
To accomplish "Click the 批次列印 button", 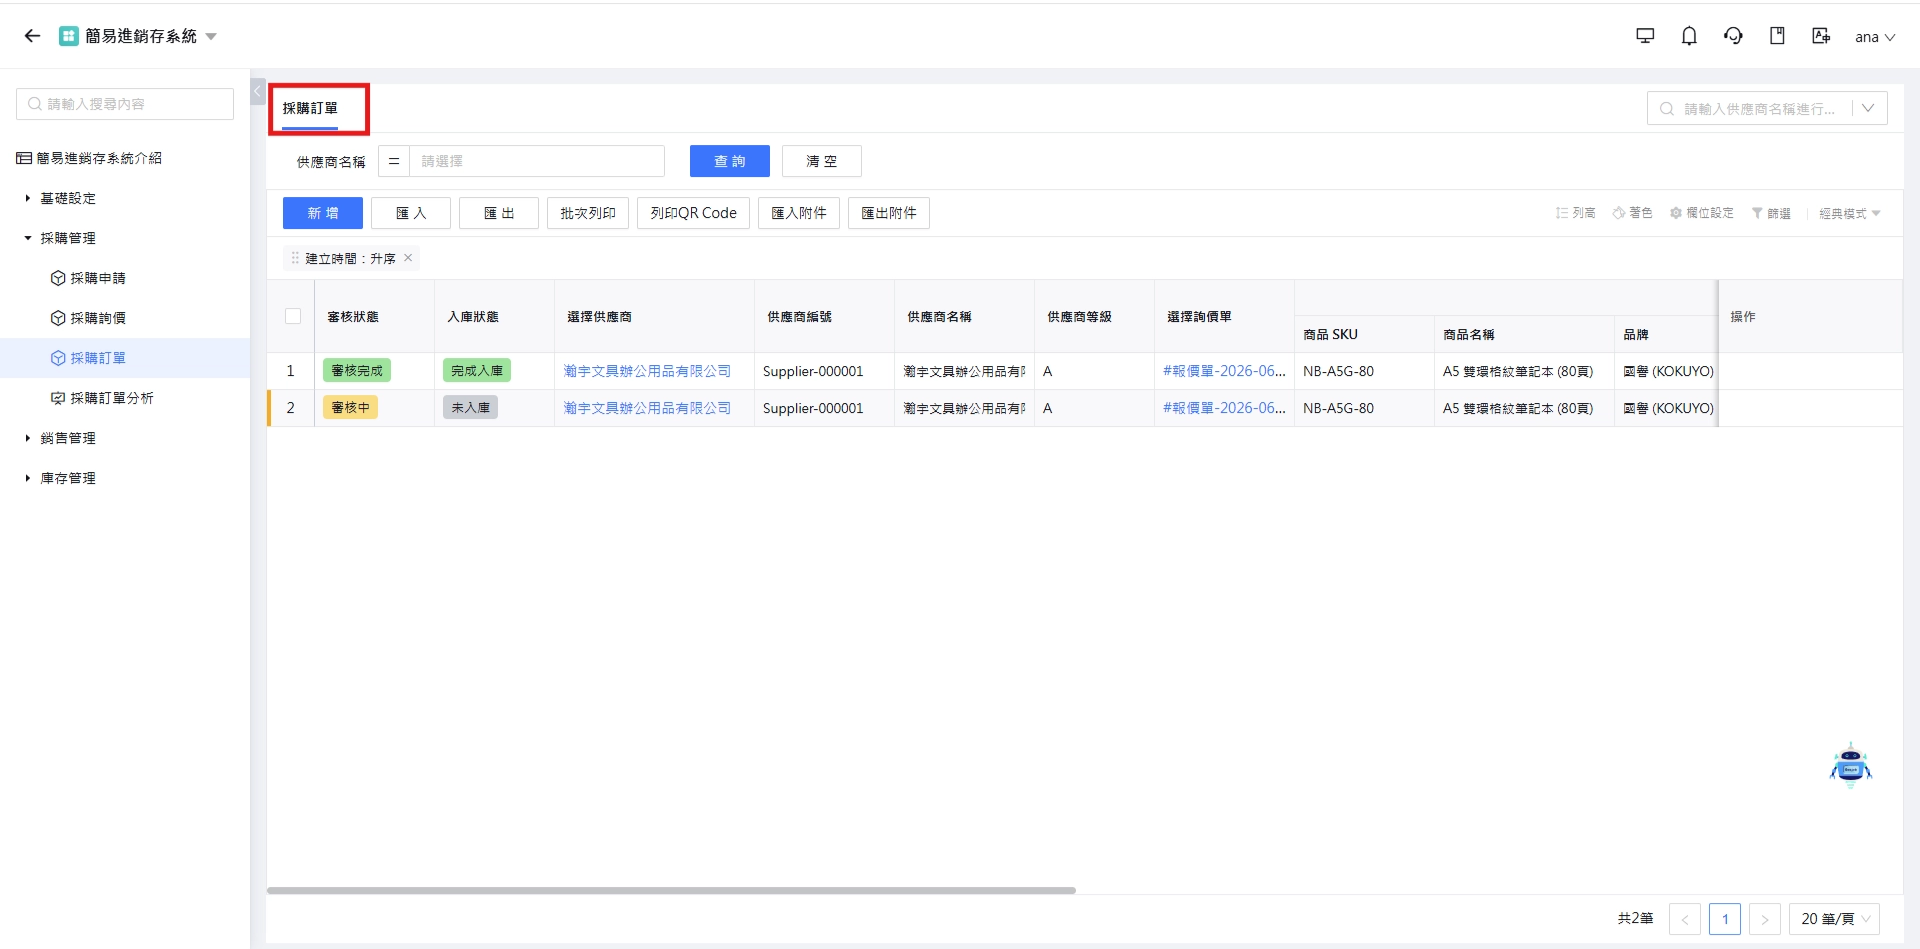I will [588, 213].
